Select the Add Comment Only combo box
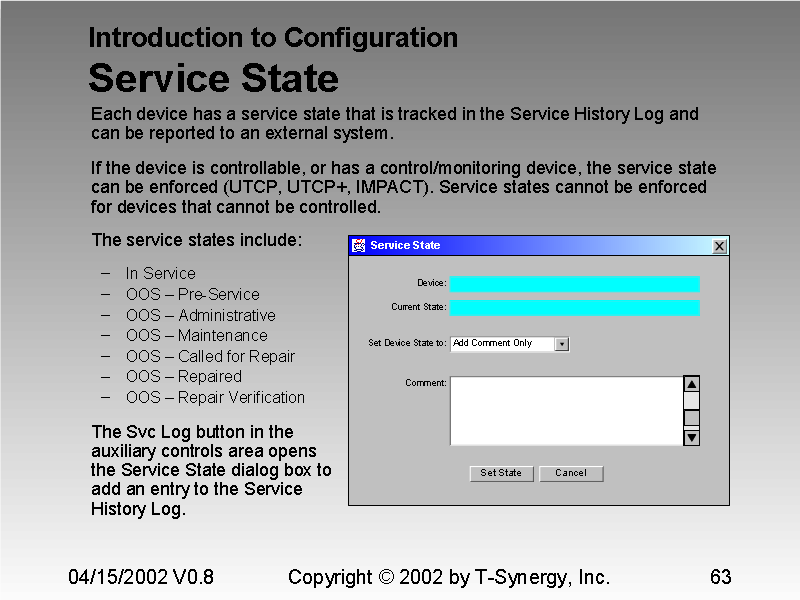800x600 pixels. pyautogui.click(x=502, y=344)
